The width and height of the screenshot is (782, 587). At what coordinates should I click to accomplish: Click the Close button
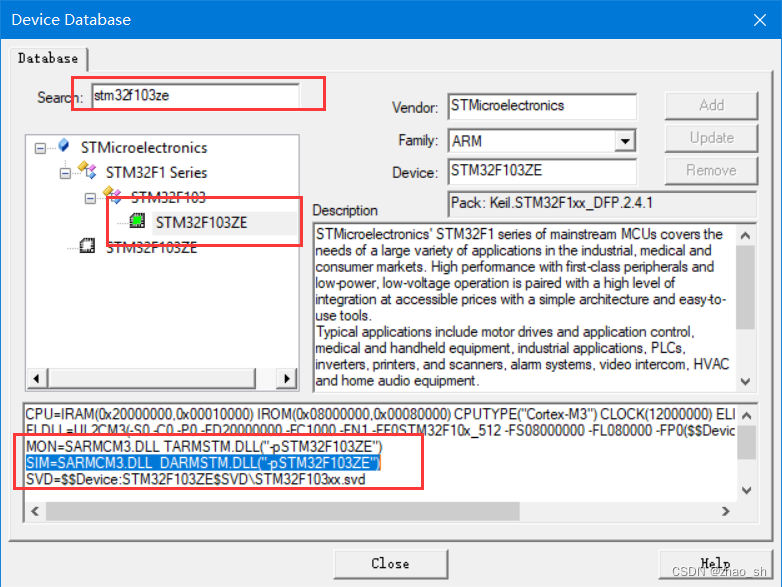[391, 564]
